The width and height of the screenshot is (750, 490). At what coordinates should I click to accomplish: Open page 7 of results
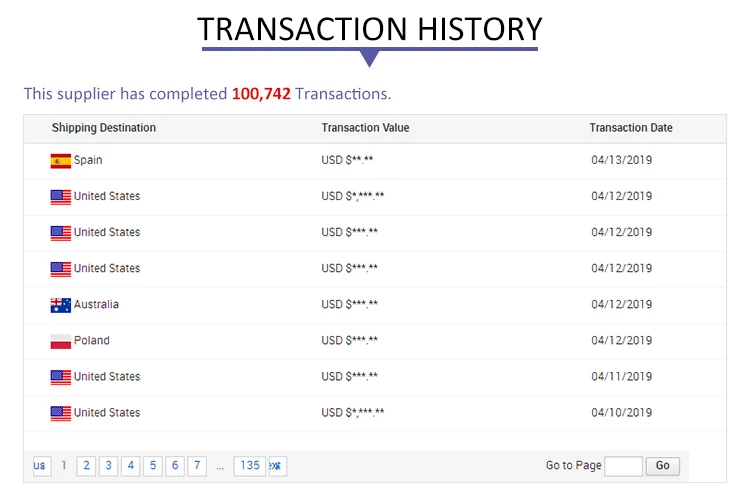[x=197, y=466]
